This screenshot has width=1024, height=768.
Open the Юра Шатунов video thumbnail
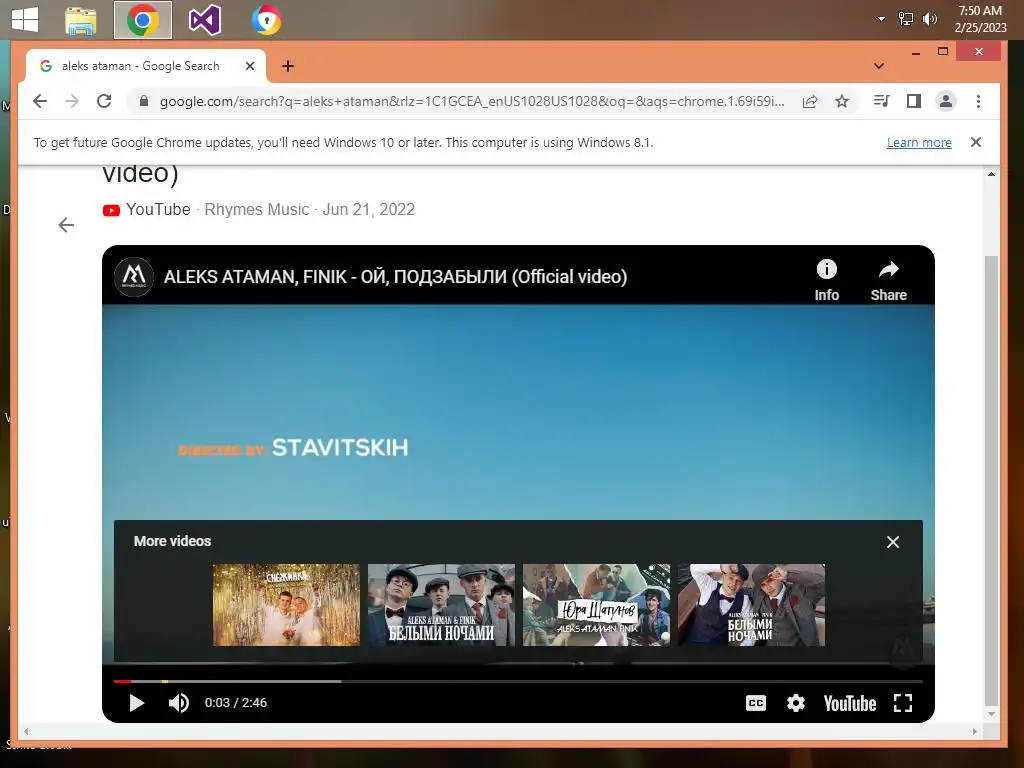596,605
